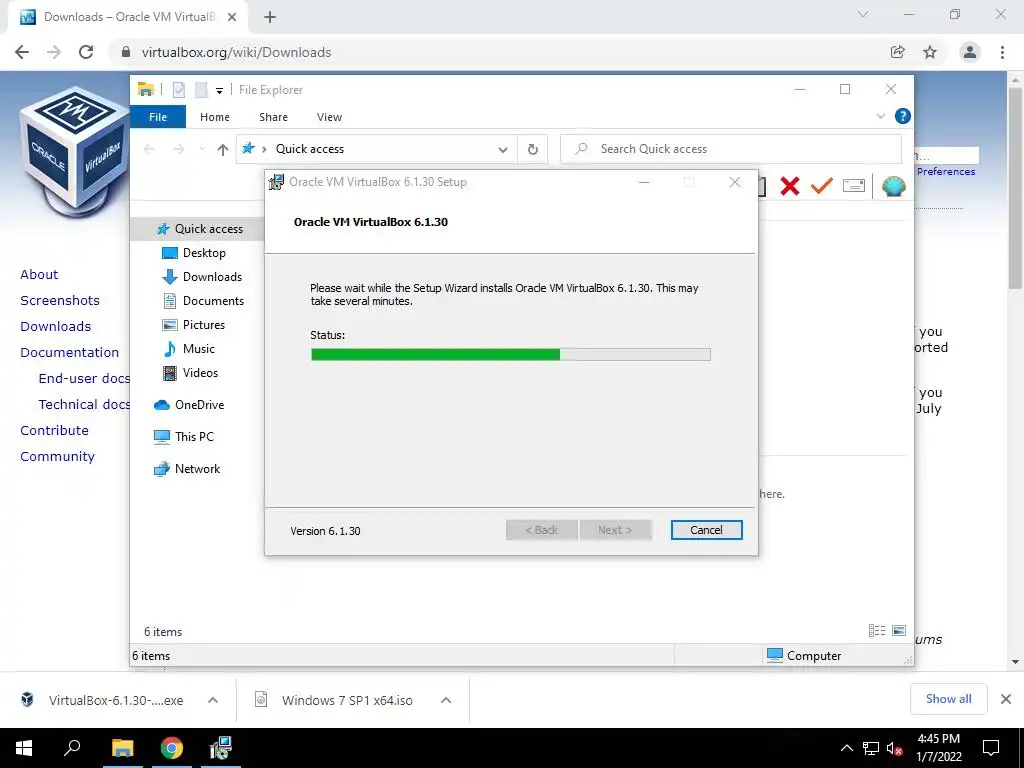Switch to the View ribbon tab
Image resolution: width=1024 pixels, height=768 pixels.
pyautogui.click(x=329, y=117)
